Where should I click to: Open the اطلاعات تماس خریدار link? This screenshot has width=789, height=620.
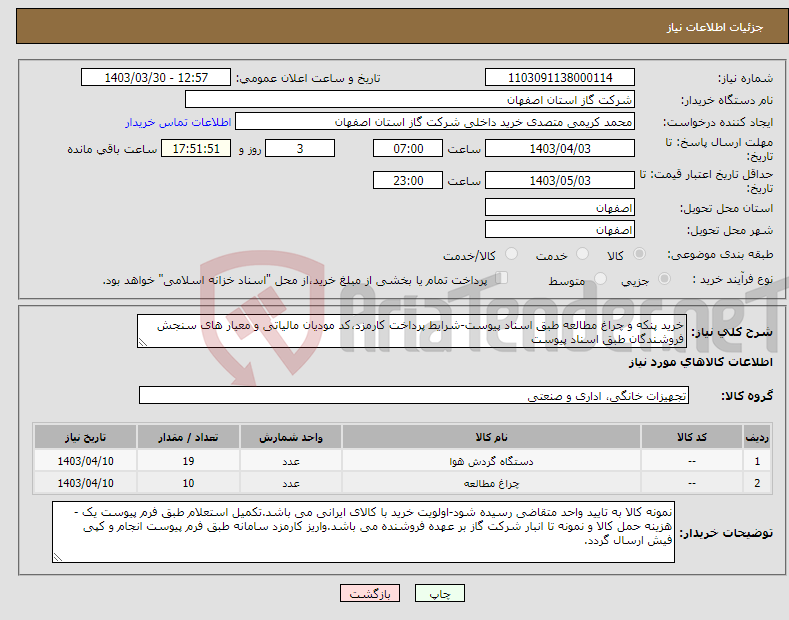178,122
